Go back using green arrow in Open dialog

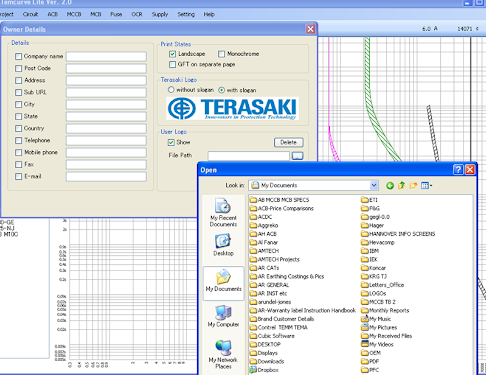coord(390,186)
